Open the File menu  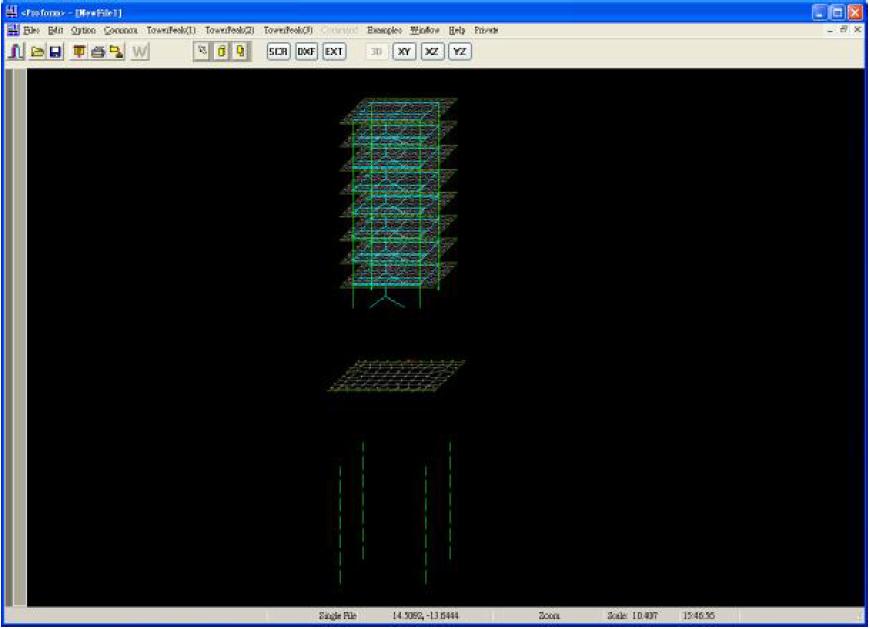tap(31, 30)
